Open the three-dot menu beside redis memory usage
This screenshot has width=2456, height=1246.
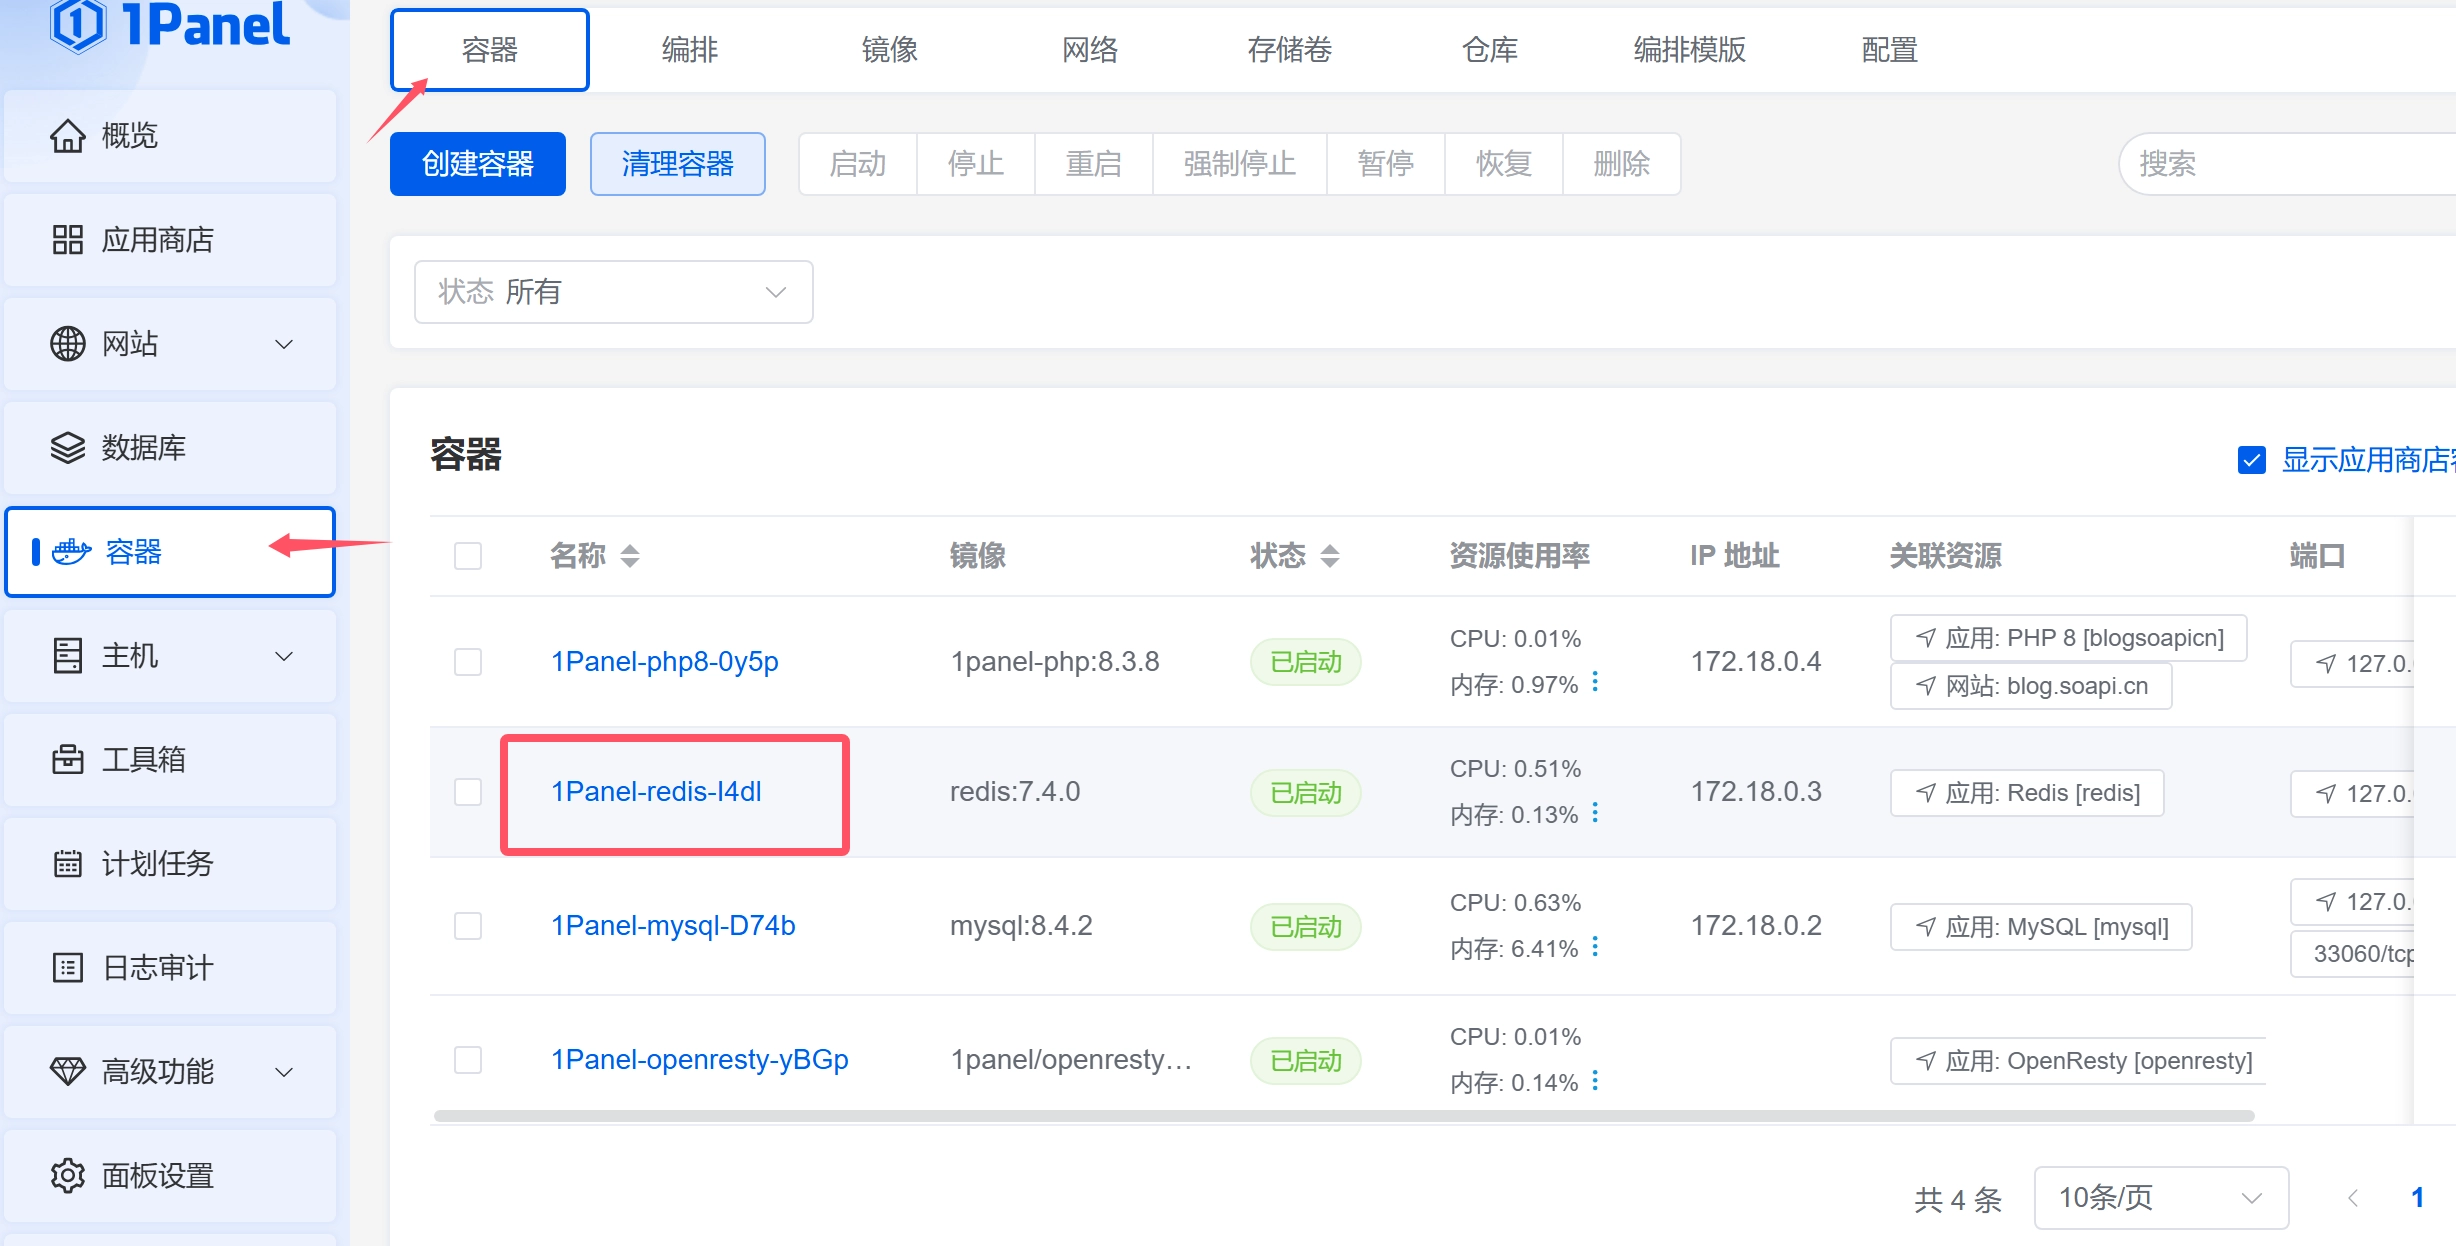1595,813
